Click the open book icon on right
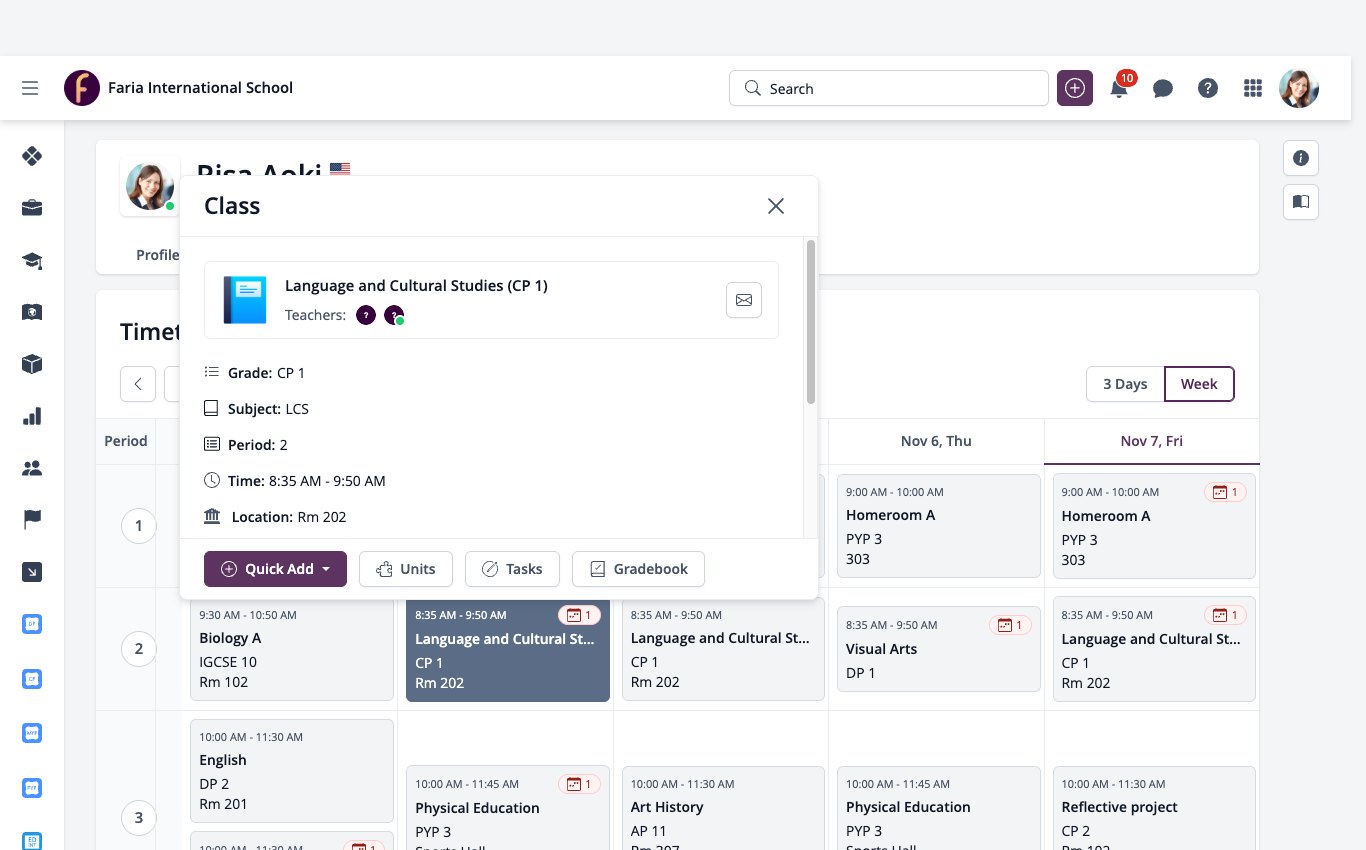This screenshot has width=1366, height=850. coord(1301,202)
